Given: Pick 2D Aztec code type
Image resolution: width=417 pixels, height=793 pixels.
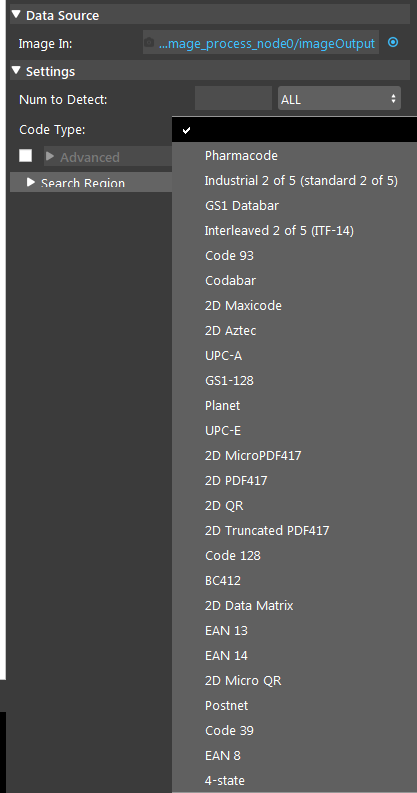Looking at the screenshot, I should coord(230,331).
